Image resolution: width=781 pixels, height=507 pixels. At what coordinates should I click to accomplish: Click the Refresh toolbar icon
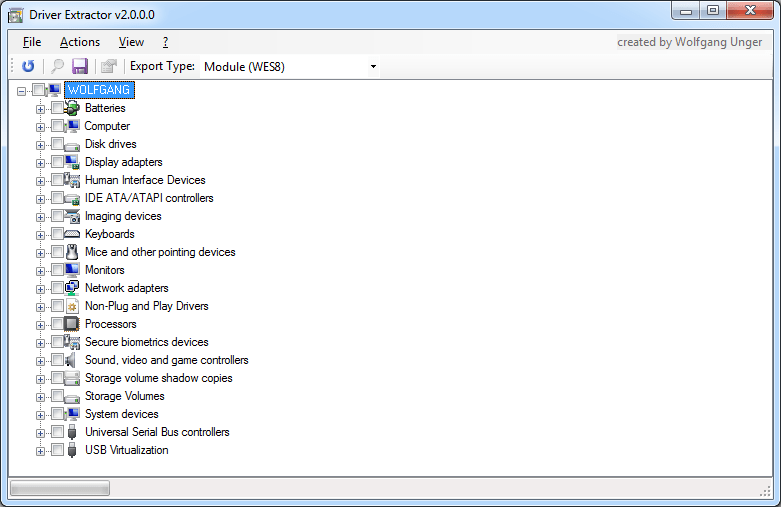point(28,66)
